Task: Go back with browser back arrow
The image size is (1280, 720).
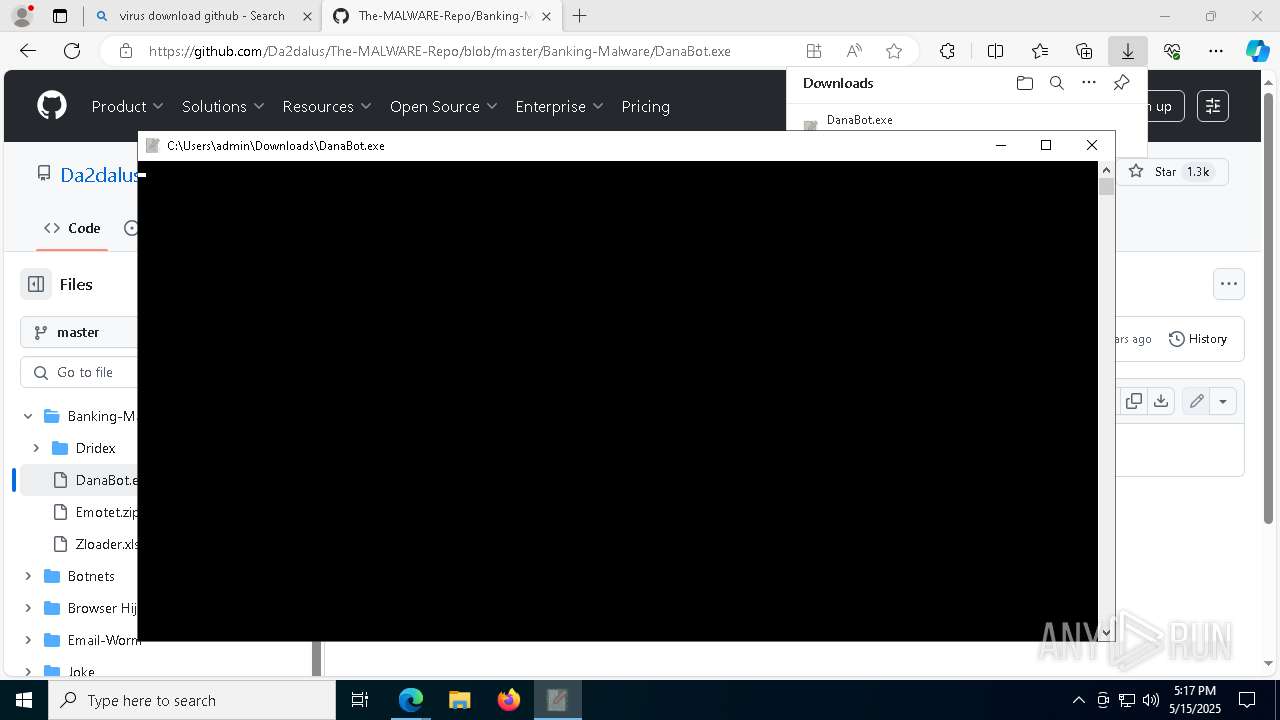Action: click(x=28, y=51)
